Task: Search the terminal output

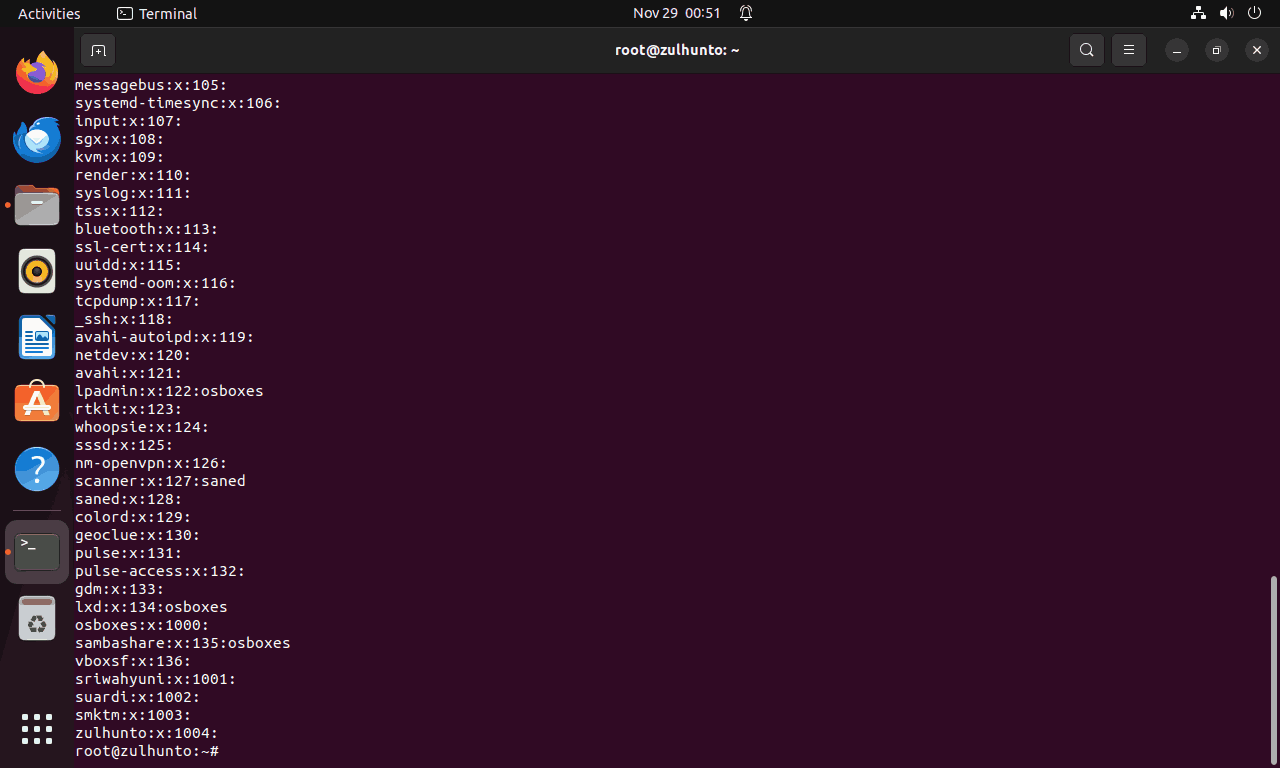Action: pyautogui.click(x=1087, y=50)
